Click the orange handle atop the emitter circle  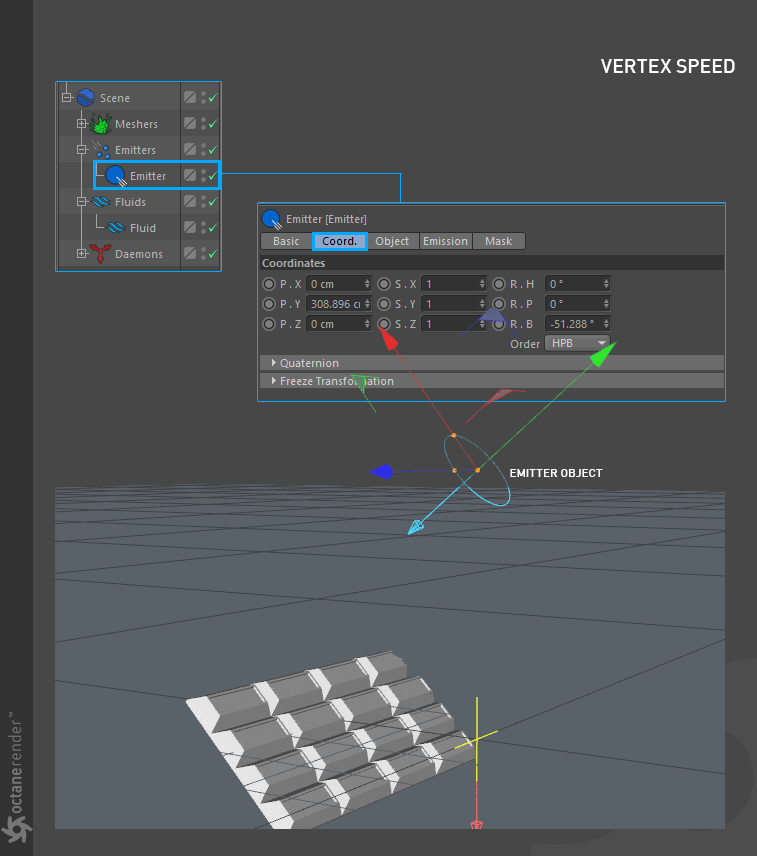pyautogui.click(x=454, y=435)
